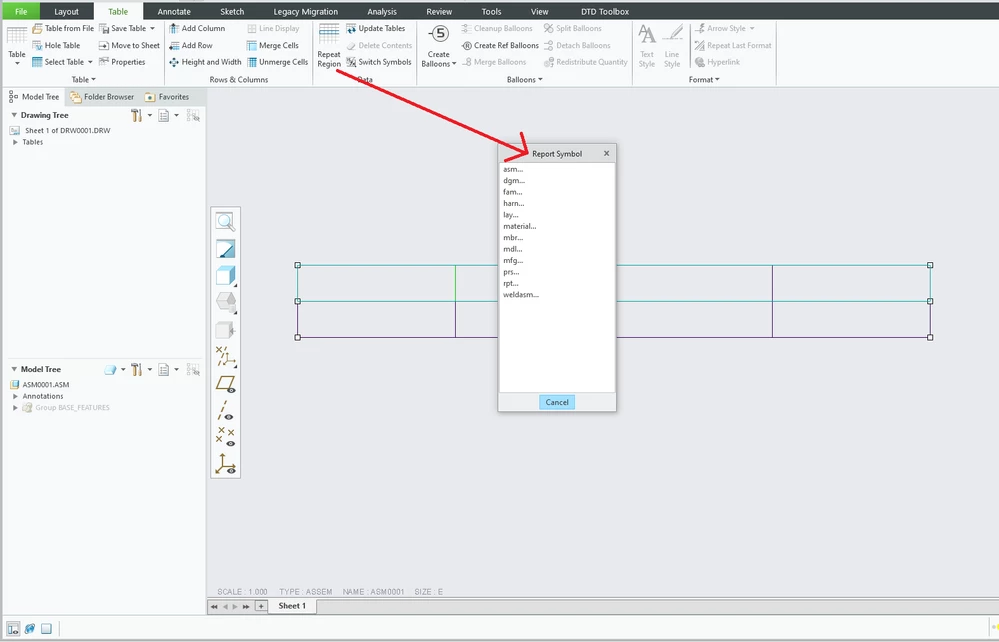
Task: Click Unmerge Cells
Action: [x=278, y=62]
